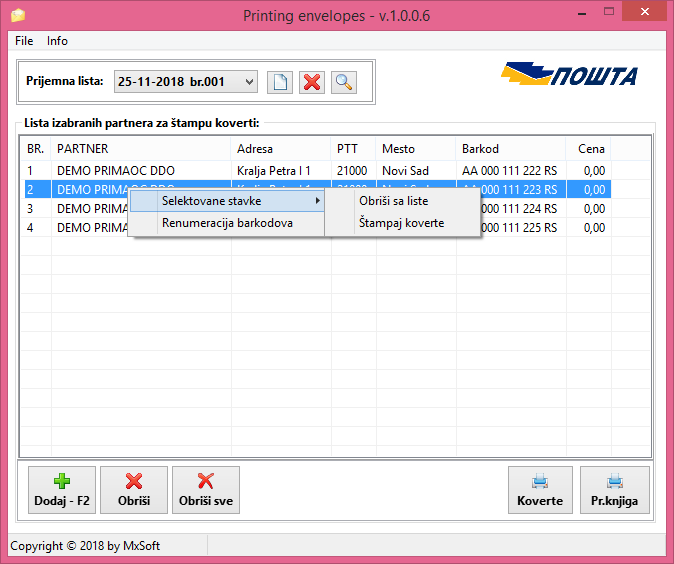Click the Pr.knjiga print button
The image size is (674, 564).
[x=615, y=490]
